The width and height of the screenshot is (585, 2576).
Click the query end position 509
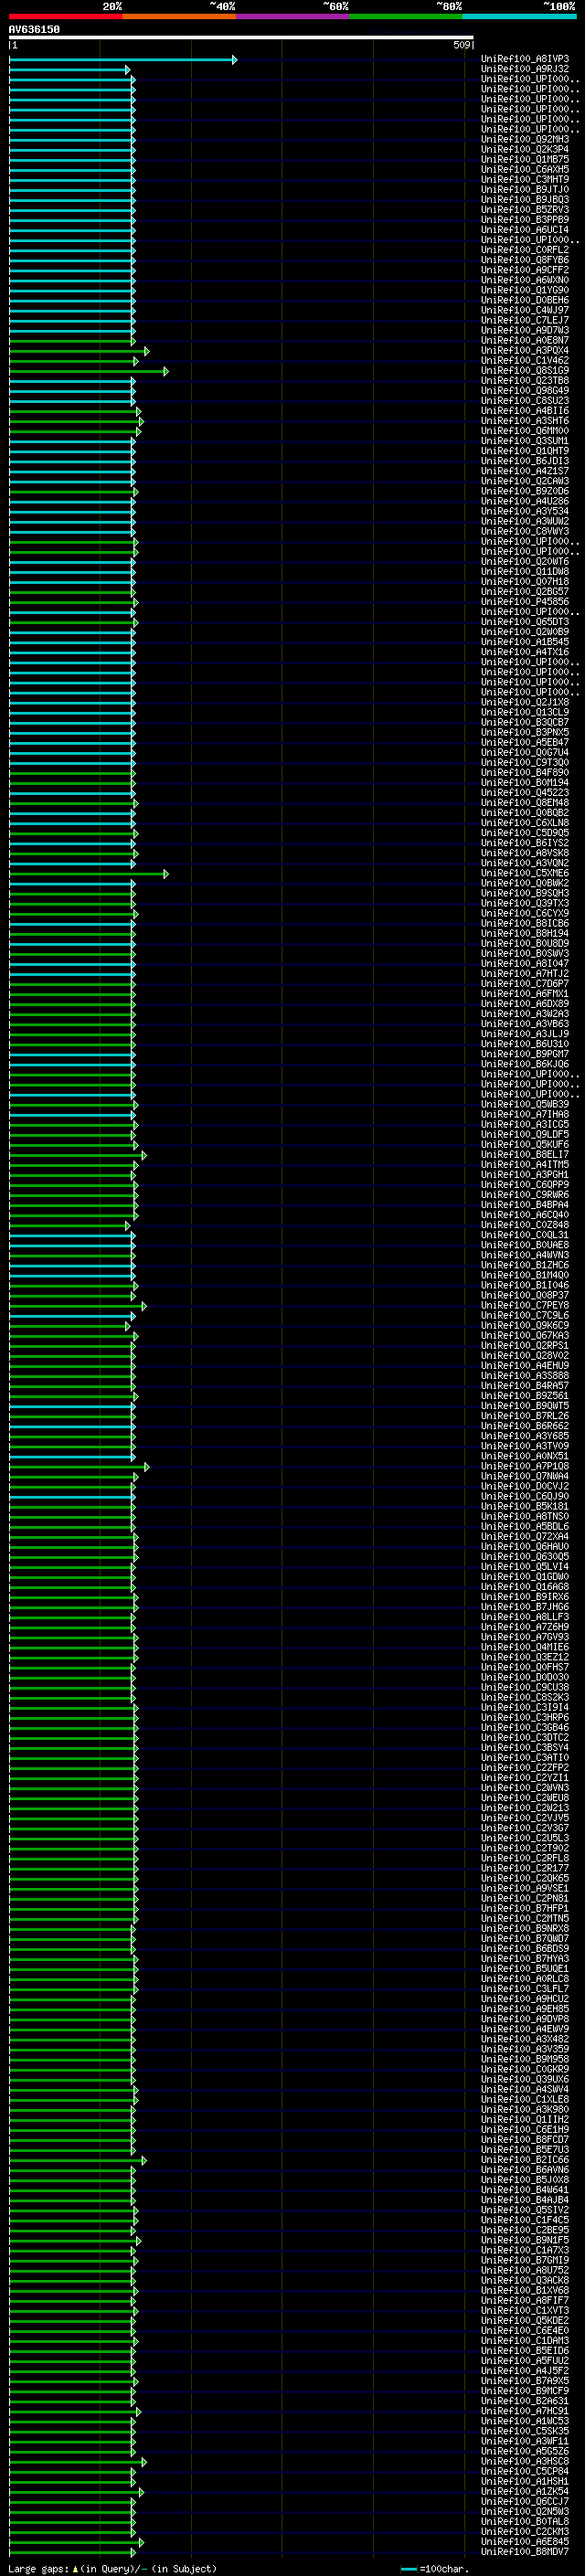coord(461,45)
